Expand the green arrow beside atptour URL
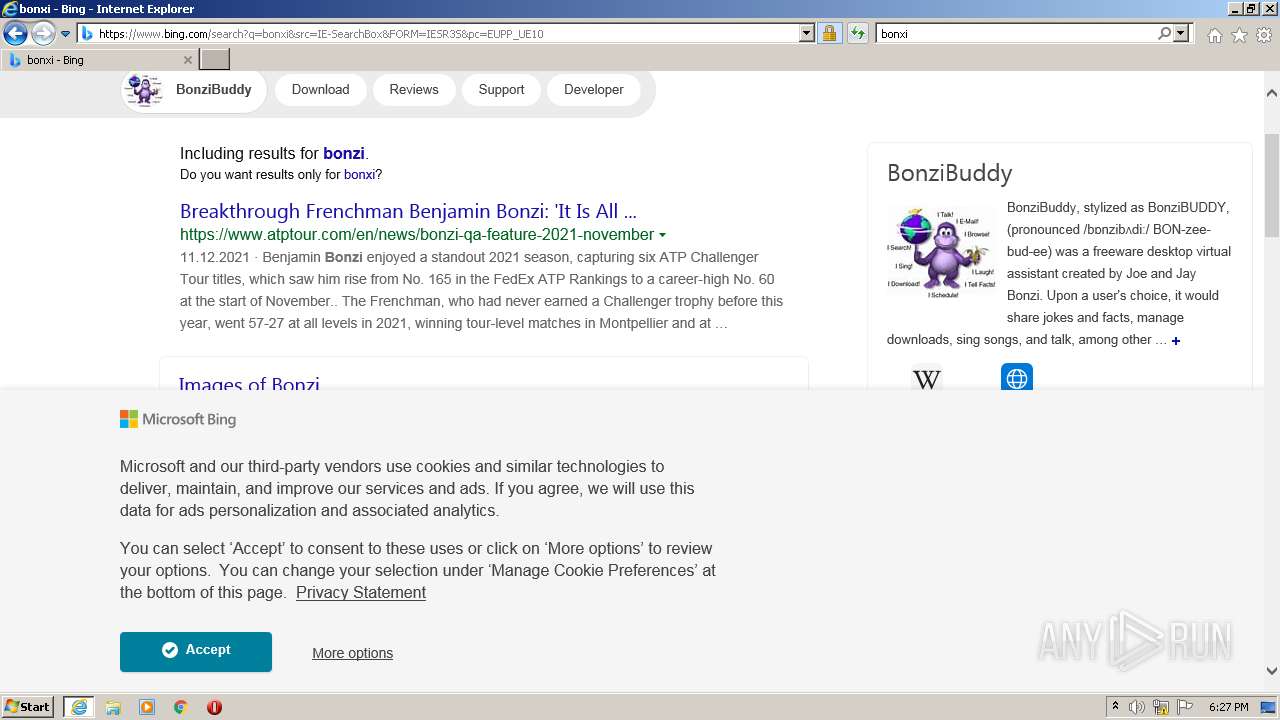The width and height of the screenshot is (1280, 720). coord(662,236)
